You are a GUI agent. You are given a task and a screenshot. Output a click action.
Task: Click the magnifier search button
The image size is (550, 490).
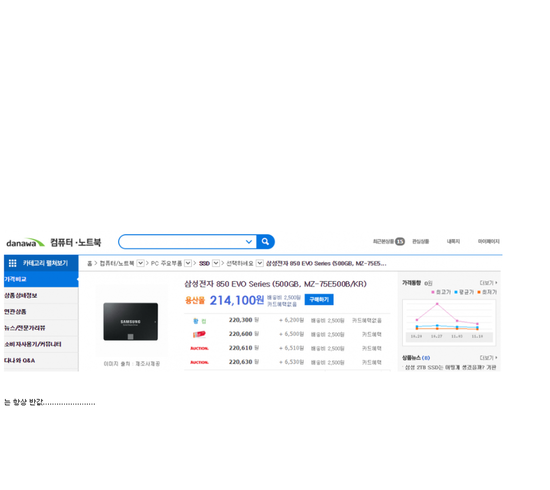tap(265, 242)
